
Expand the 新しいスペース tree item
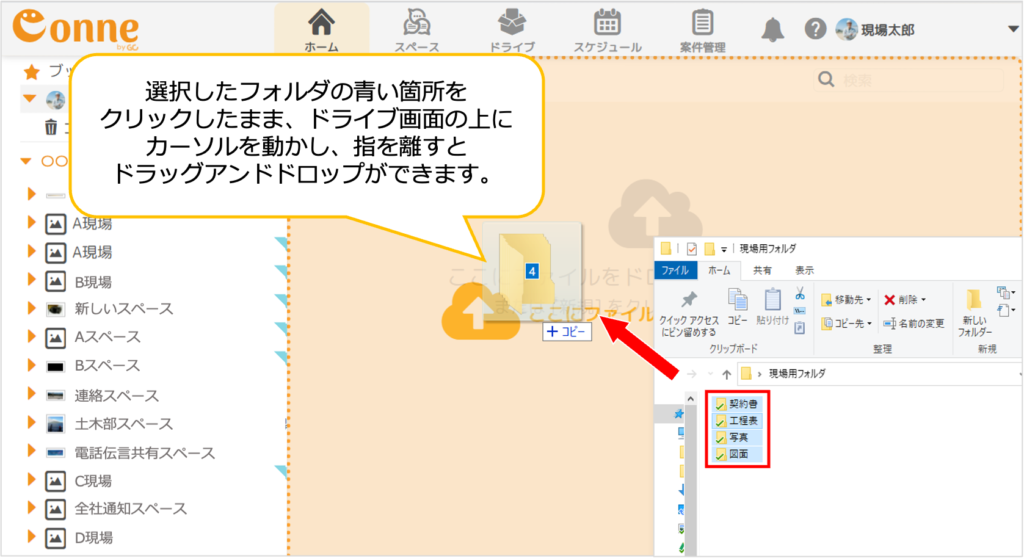[32, 309]
